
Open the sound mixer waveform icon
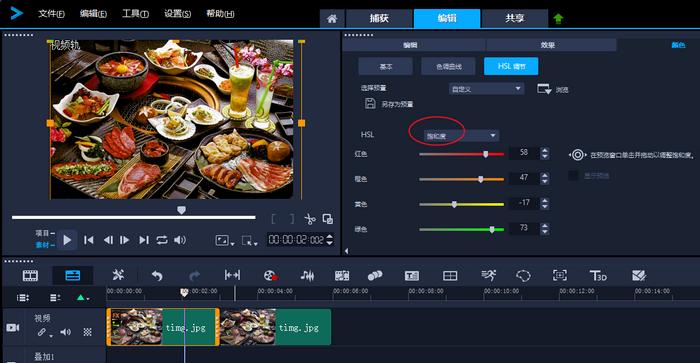[x=307, y=275]
